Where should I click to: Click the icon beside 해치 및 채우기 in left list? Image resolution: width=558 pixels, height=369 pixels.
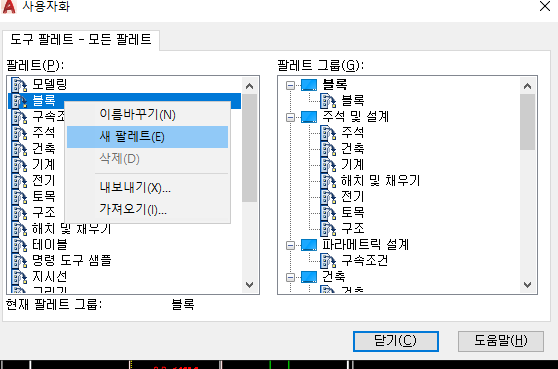coord(19,229)
